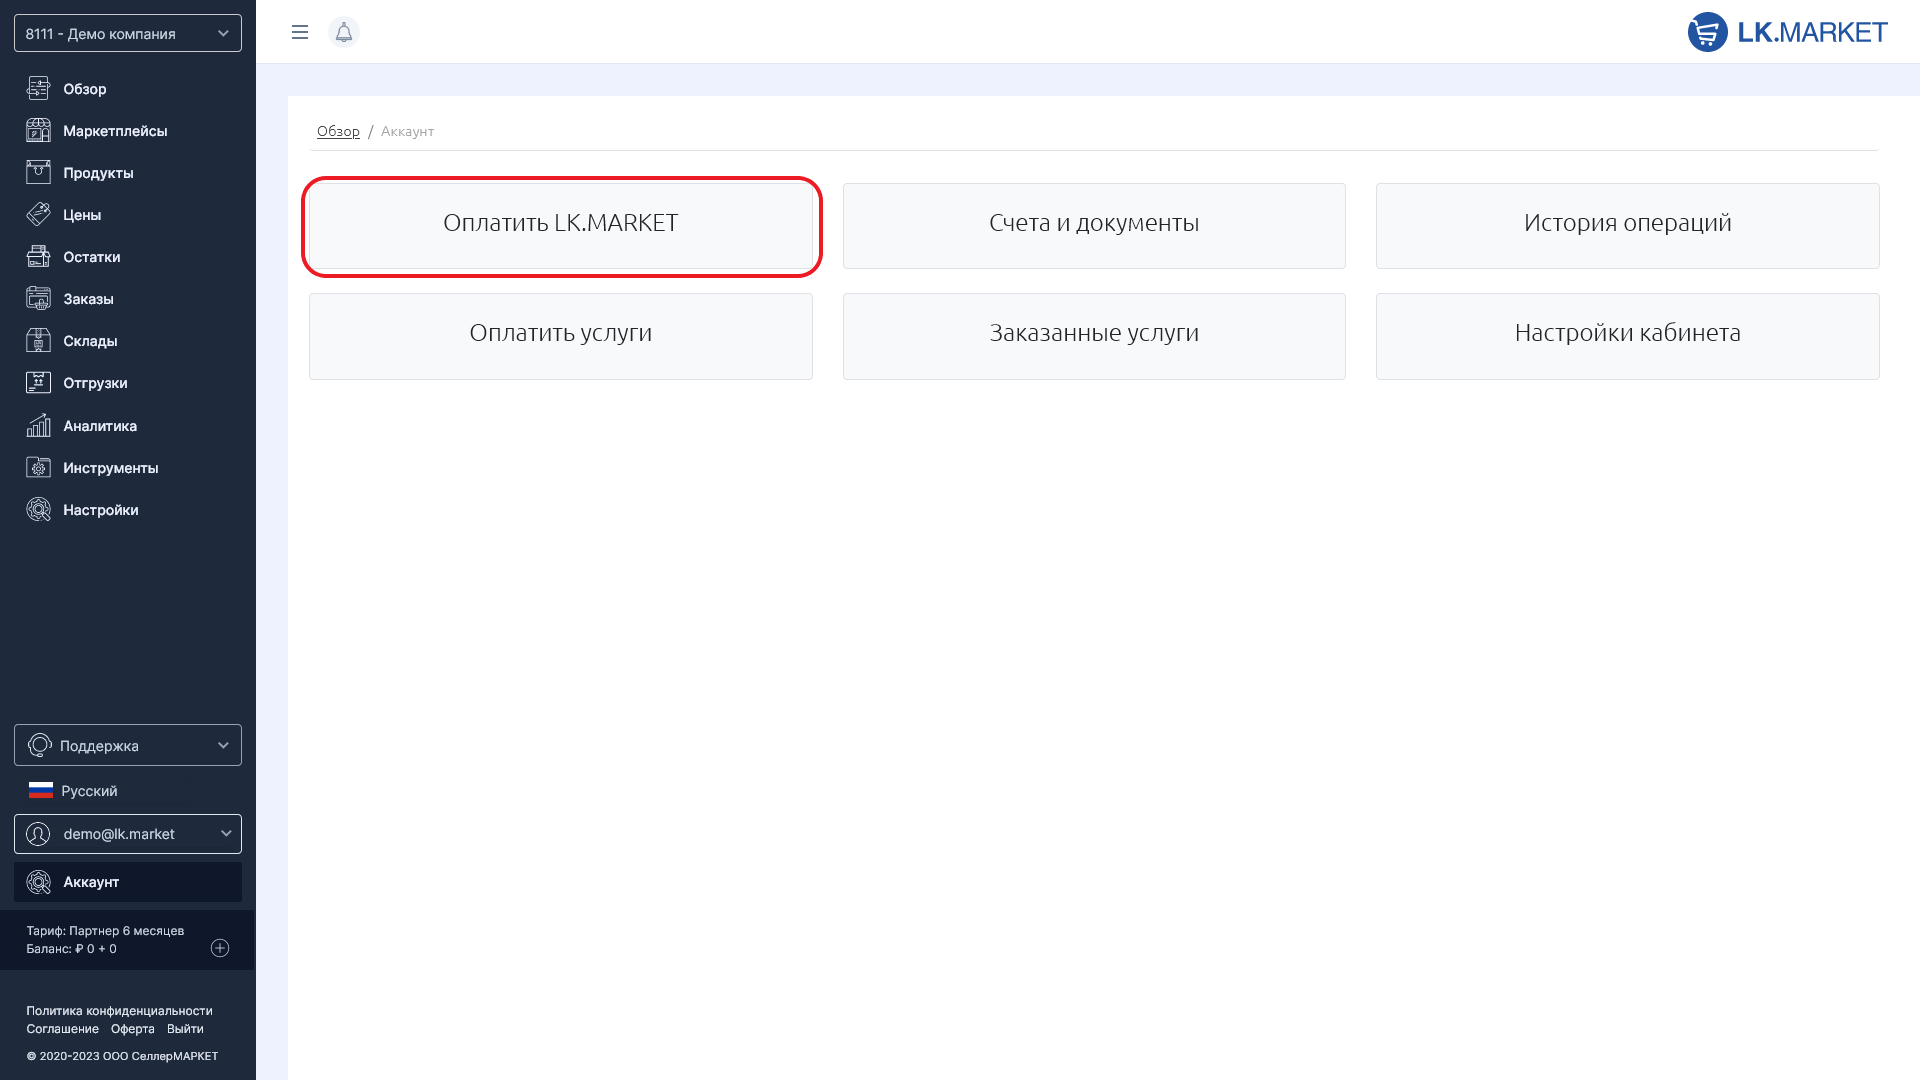Click the Аккаунт gear icon
Screen dimensions: 1920x1080
coord(38,882)
